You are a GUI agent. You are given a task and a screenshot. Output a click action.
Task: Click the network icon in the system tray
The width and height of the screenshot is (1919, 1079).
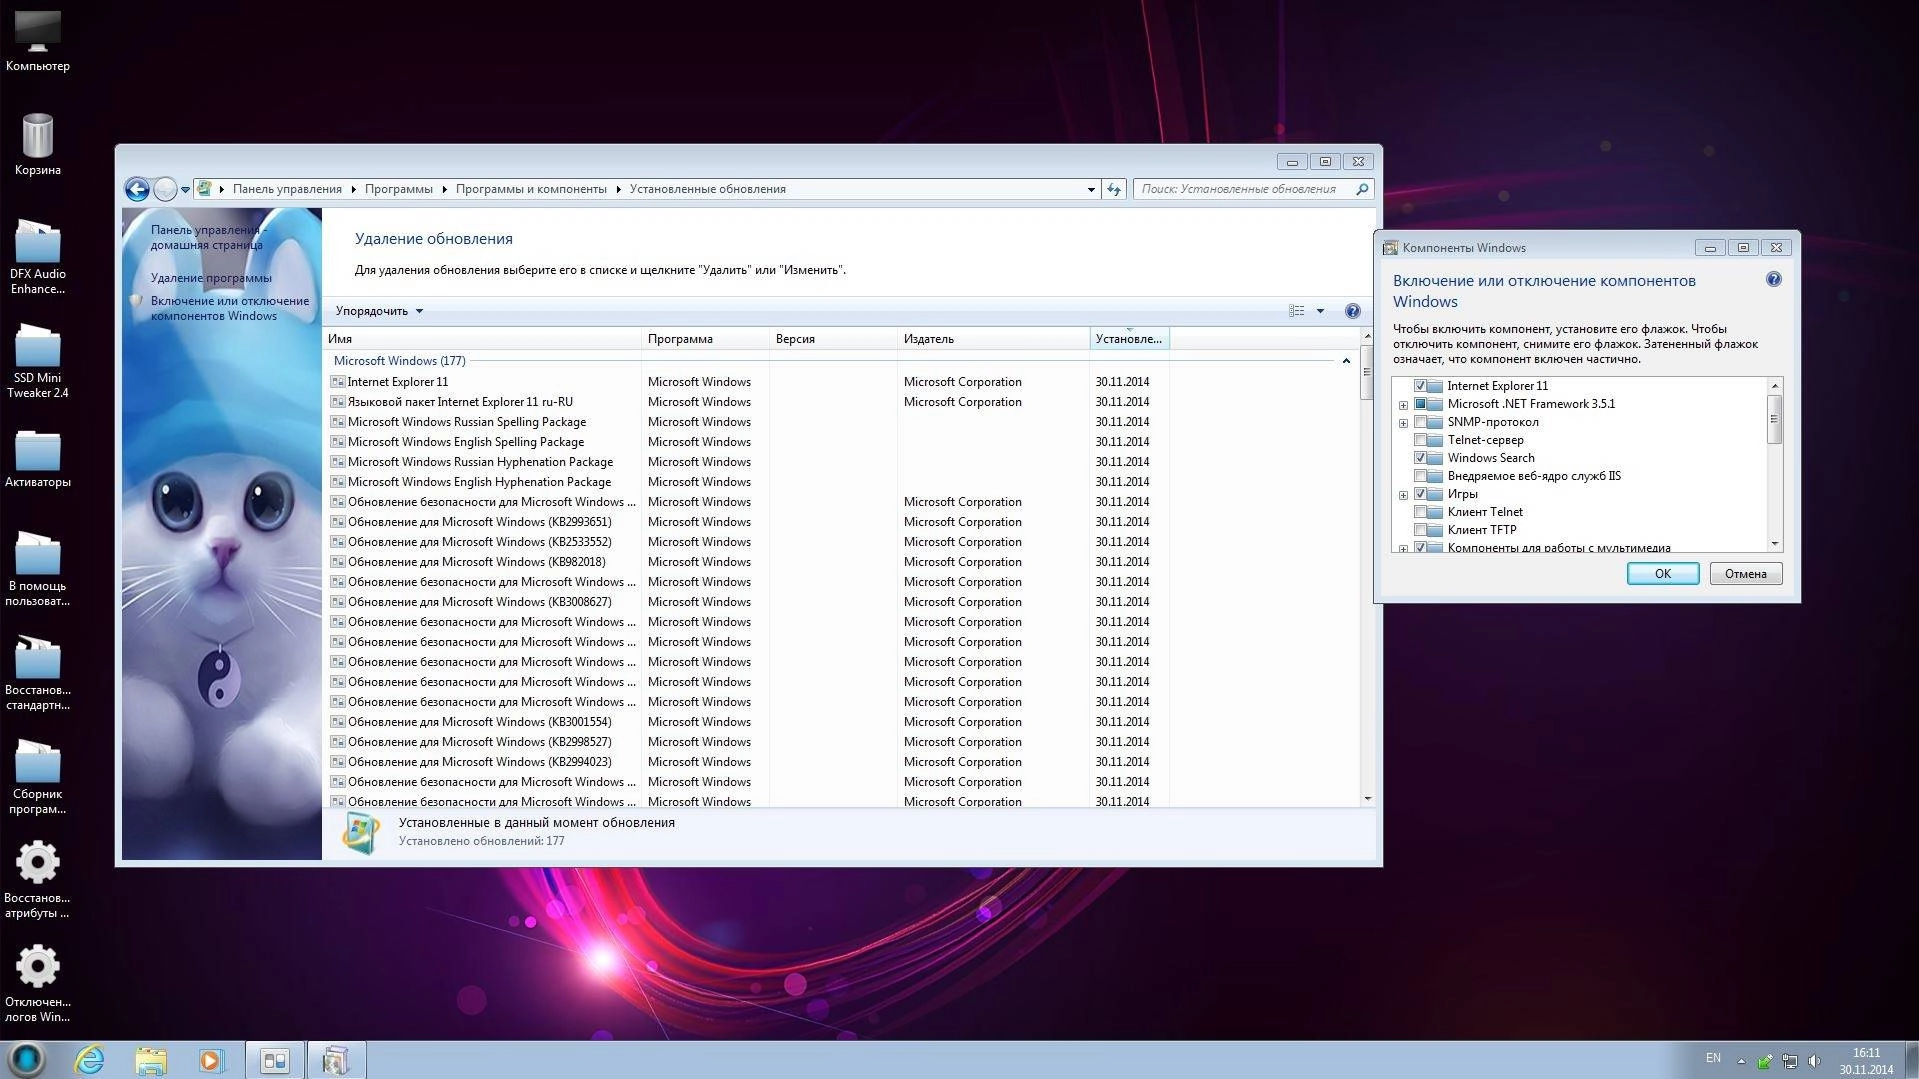tap(1790, 1061)
